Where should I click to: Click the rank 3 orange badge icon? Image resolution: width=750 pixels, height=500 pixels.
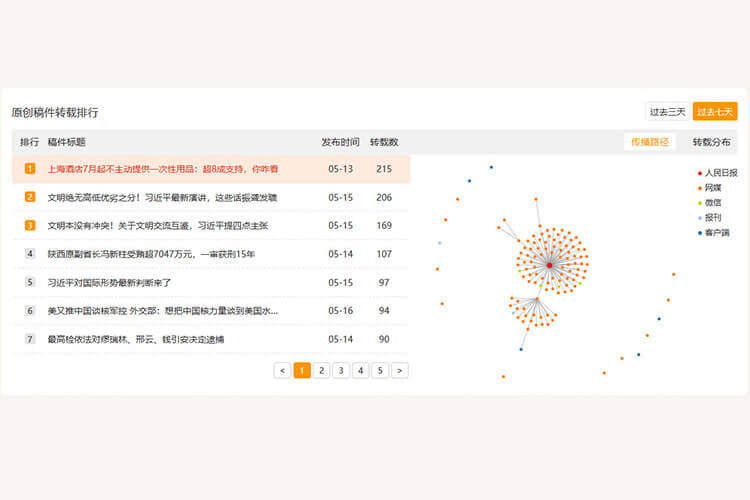[30, 225]
